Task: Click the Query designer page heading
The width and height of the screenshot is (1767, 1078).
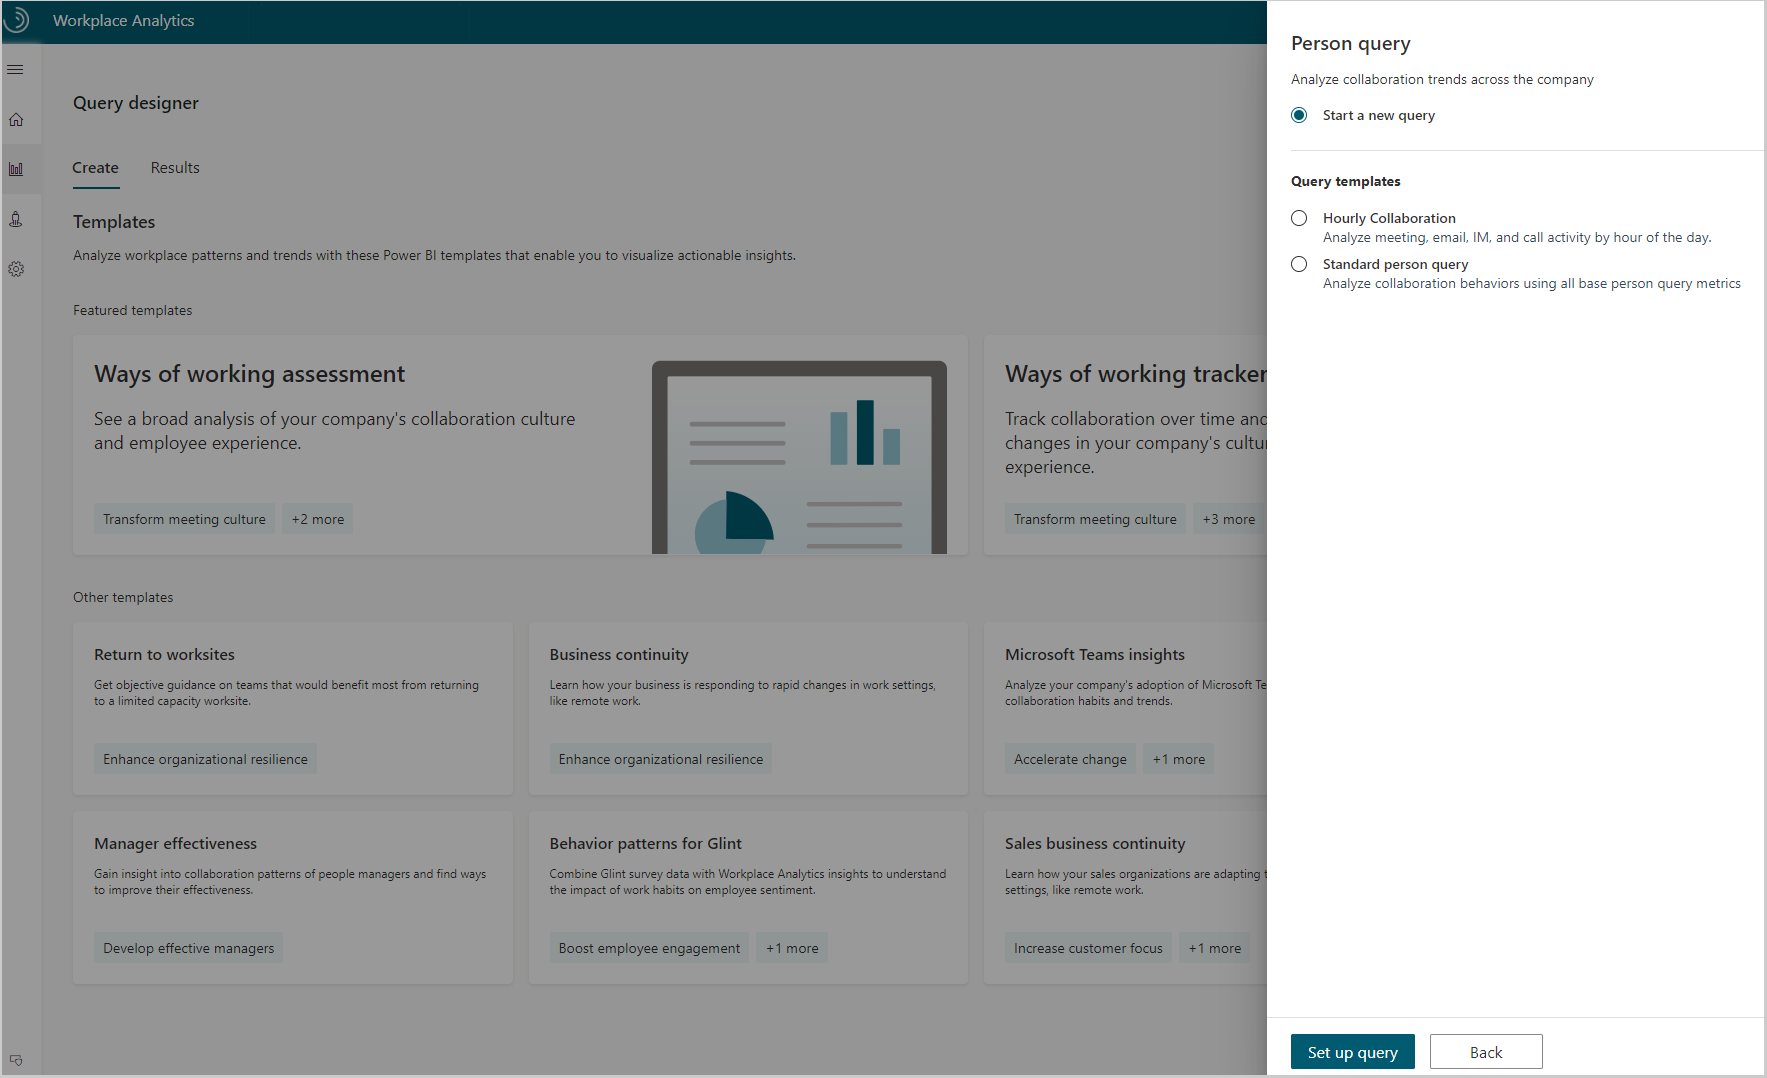Action: coord(136,103)
